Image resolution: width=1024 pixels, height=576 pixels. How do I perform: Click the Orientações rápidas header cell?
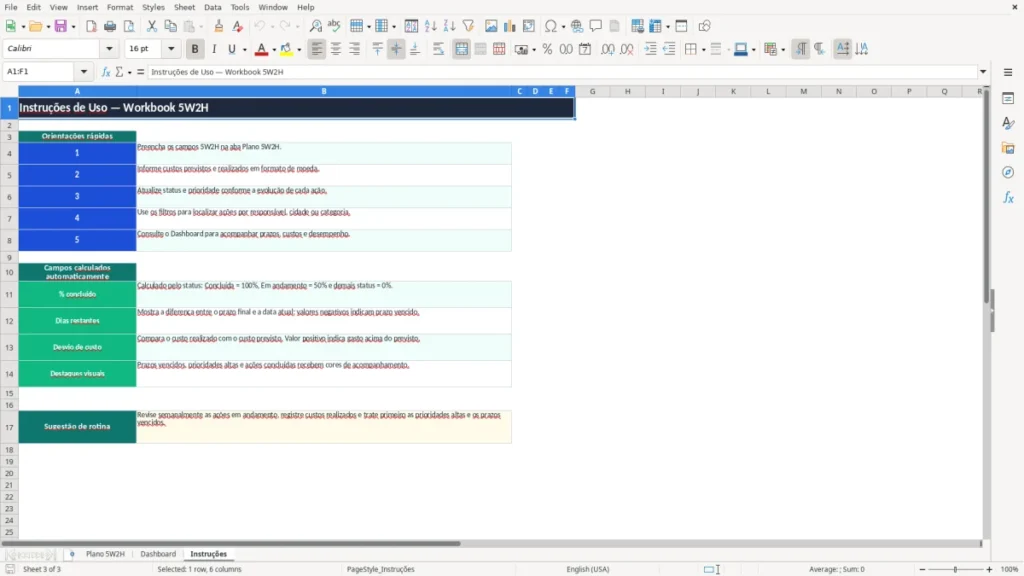click(x=77, y=136)
